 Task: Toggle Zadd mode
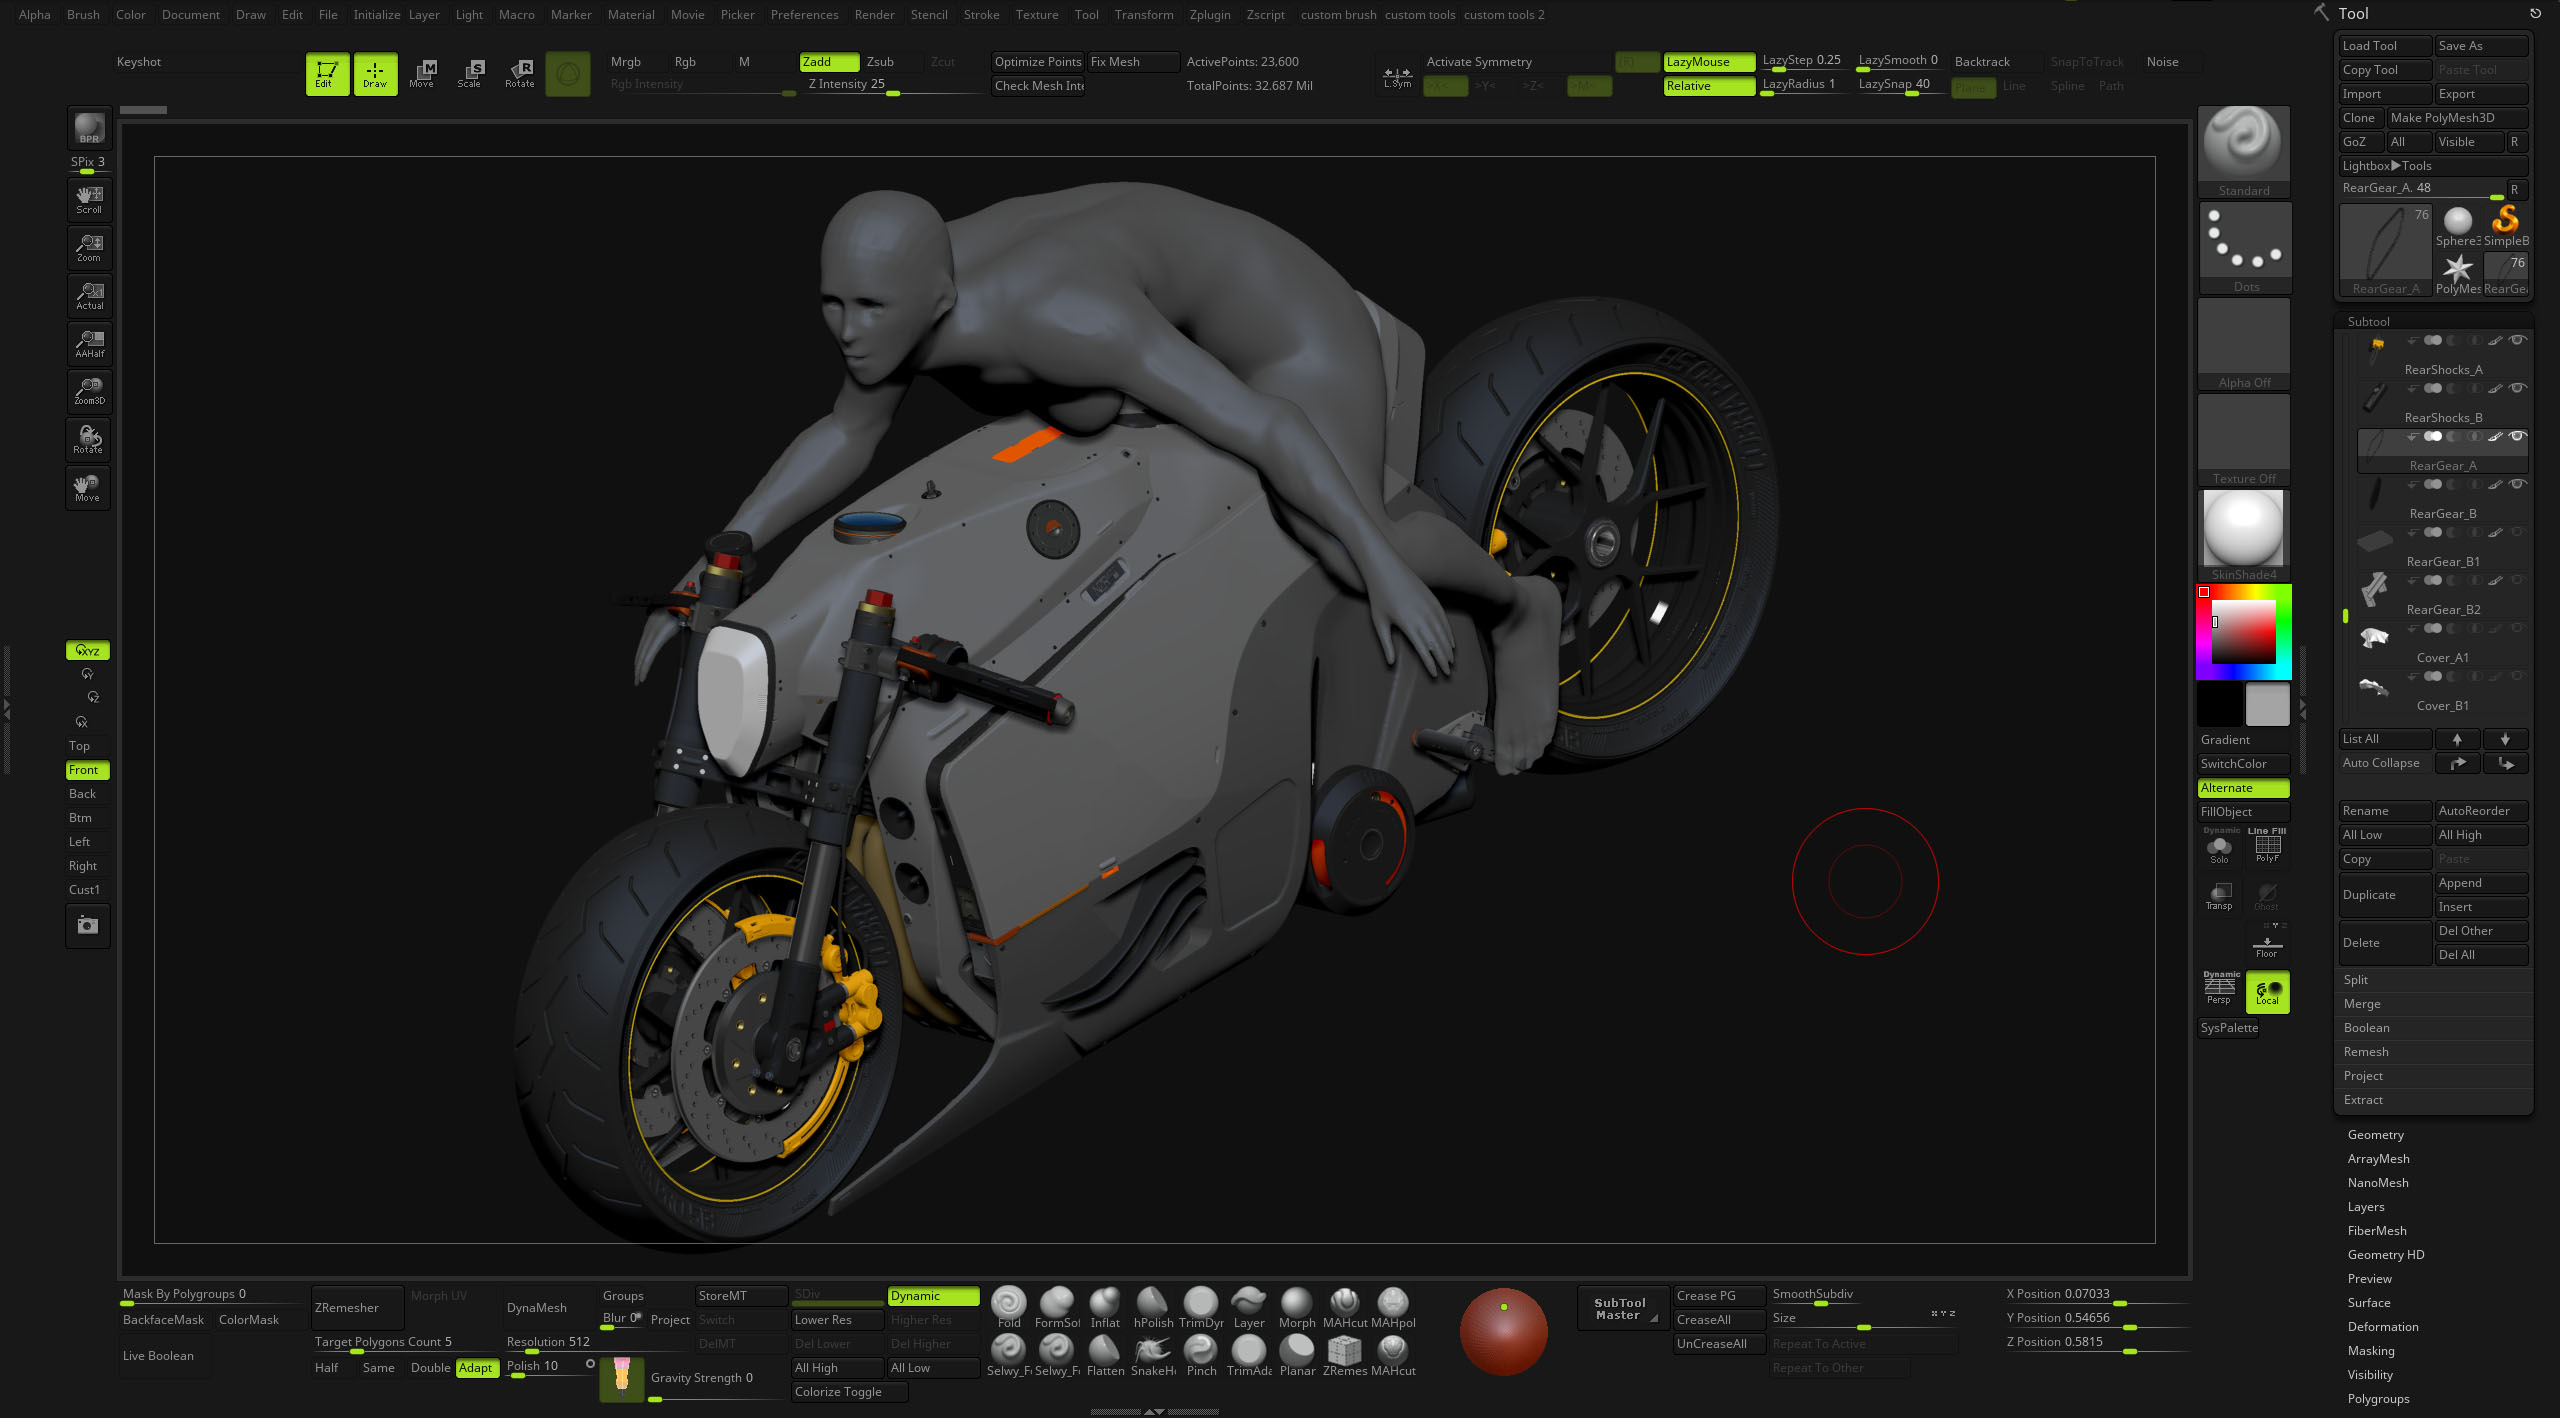point(829,62)
